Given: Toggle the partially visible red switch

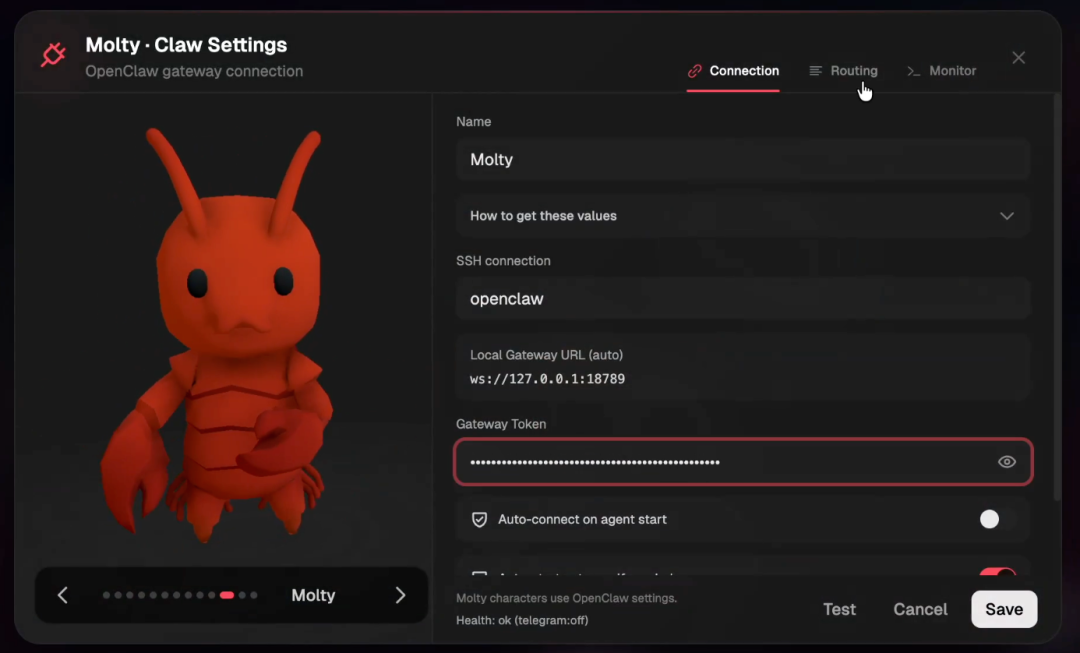Looking at the screenshot, I should (x=996, y=575).
